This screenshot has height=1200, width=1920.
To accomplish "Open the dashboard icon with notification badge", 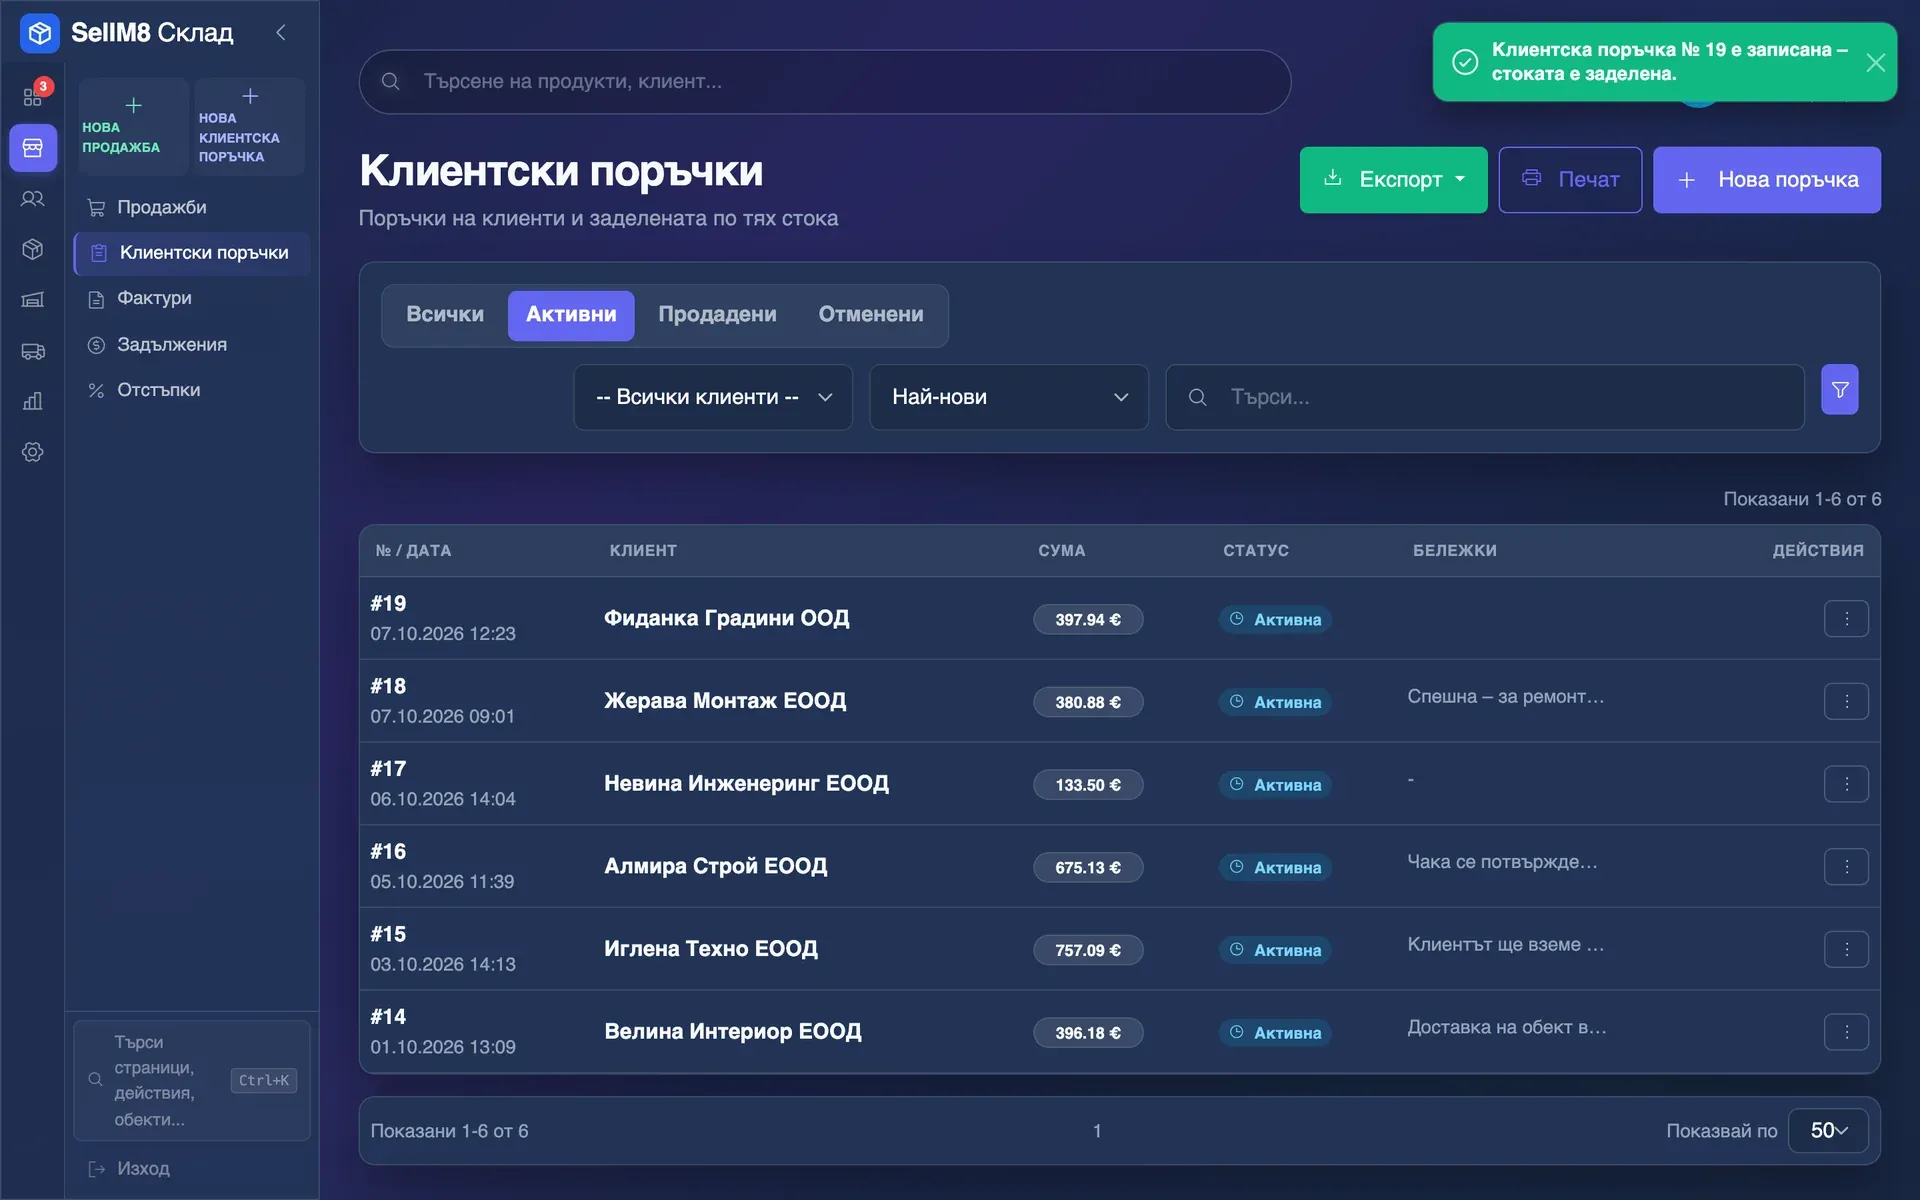I will coord(33,97).
